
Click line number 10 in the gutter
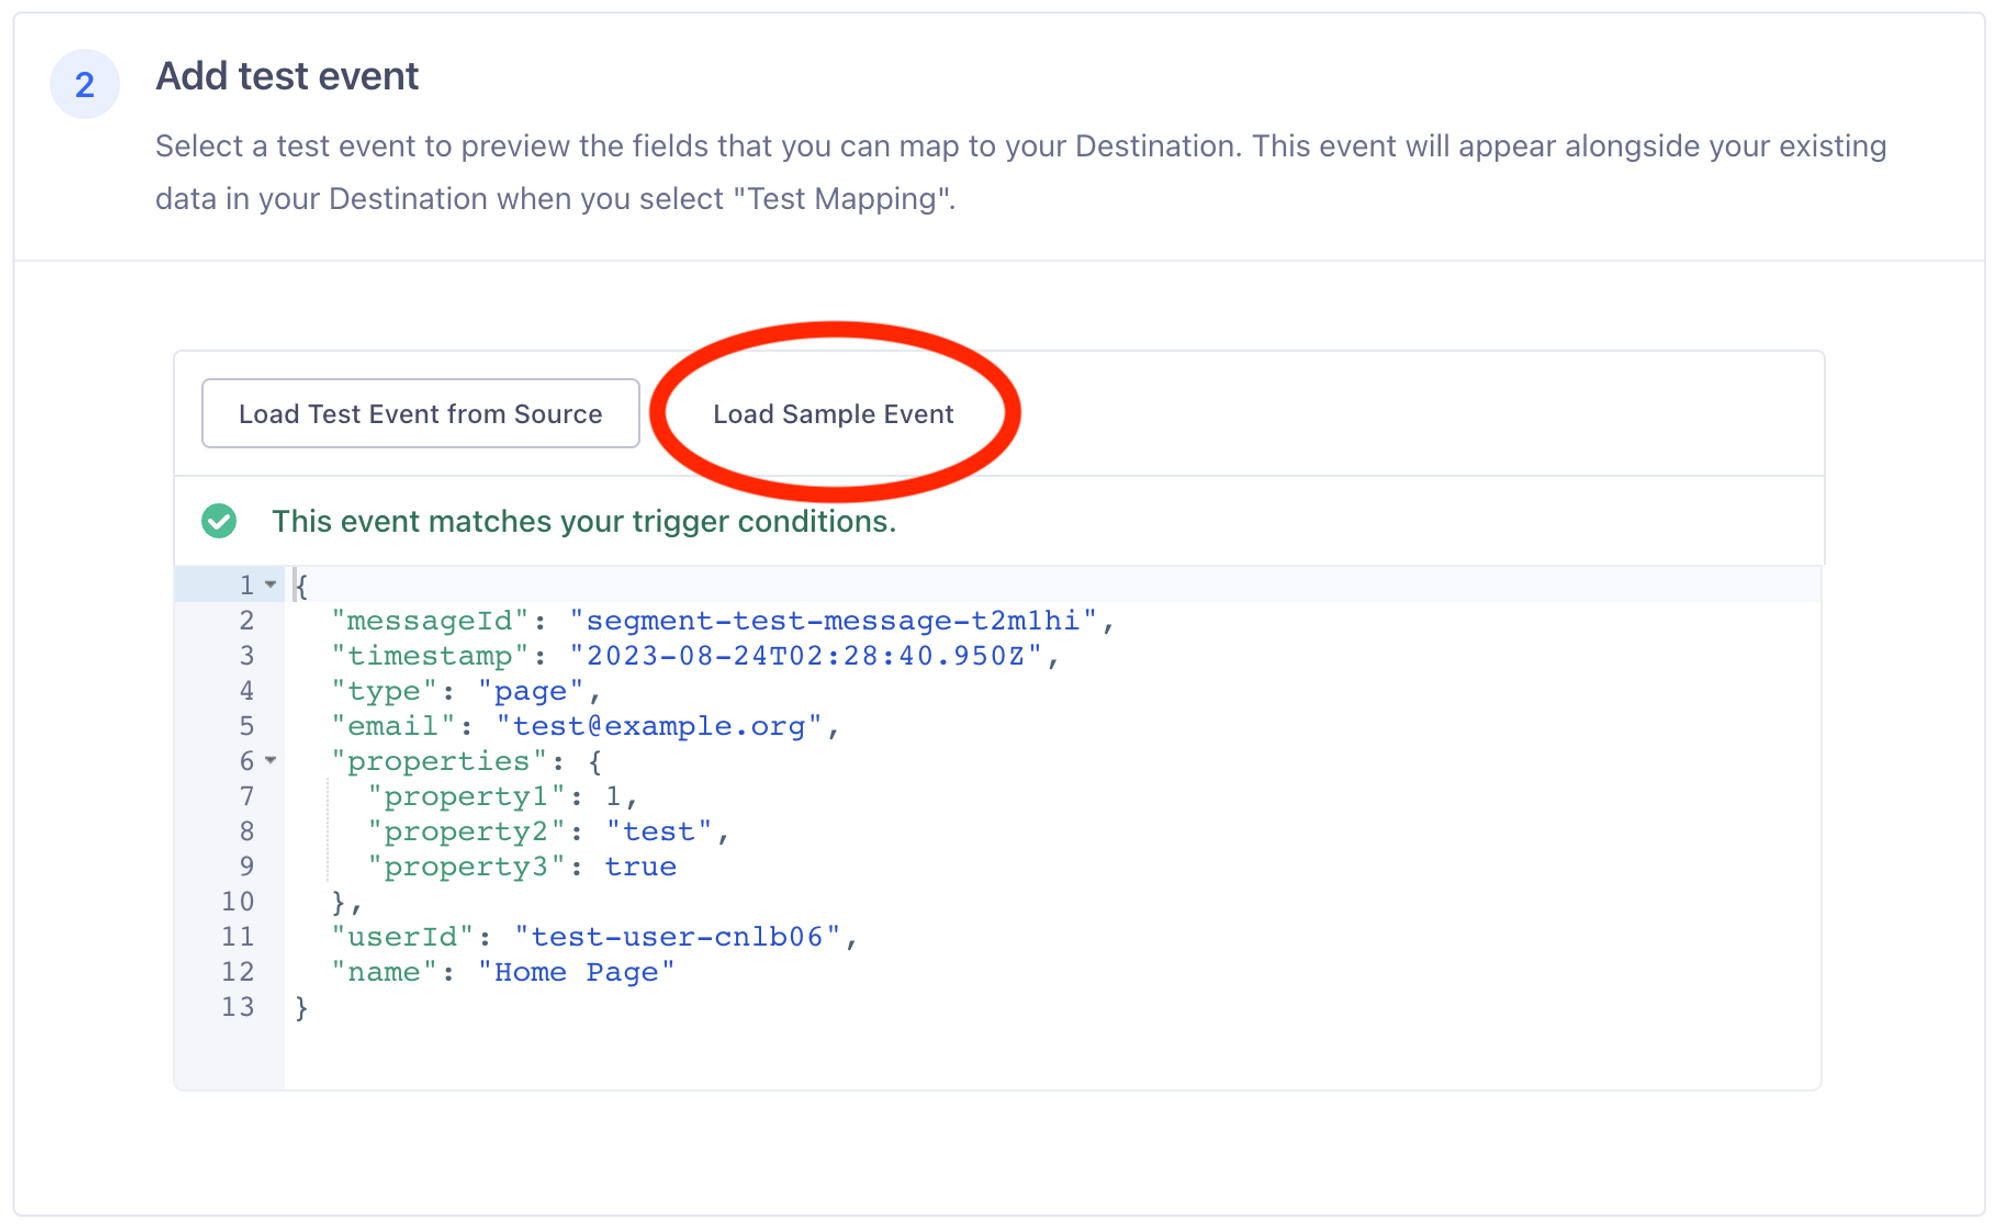(238, 902)
